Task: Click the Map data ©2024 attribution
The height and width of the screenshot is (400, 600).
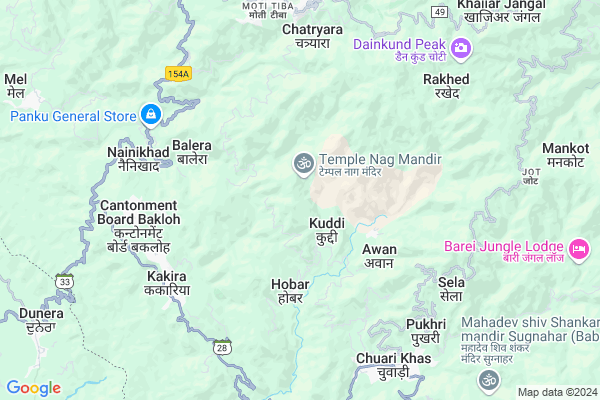Action: (x=558, y=392)
